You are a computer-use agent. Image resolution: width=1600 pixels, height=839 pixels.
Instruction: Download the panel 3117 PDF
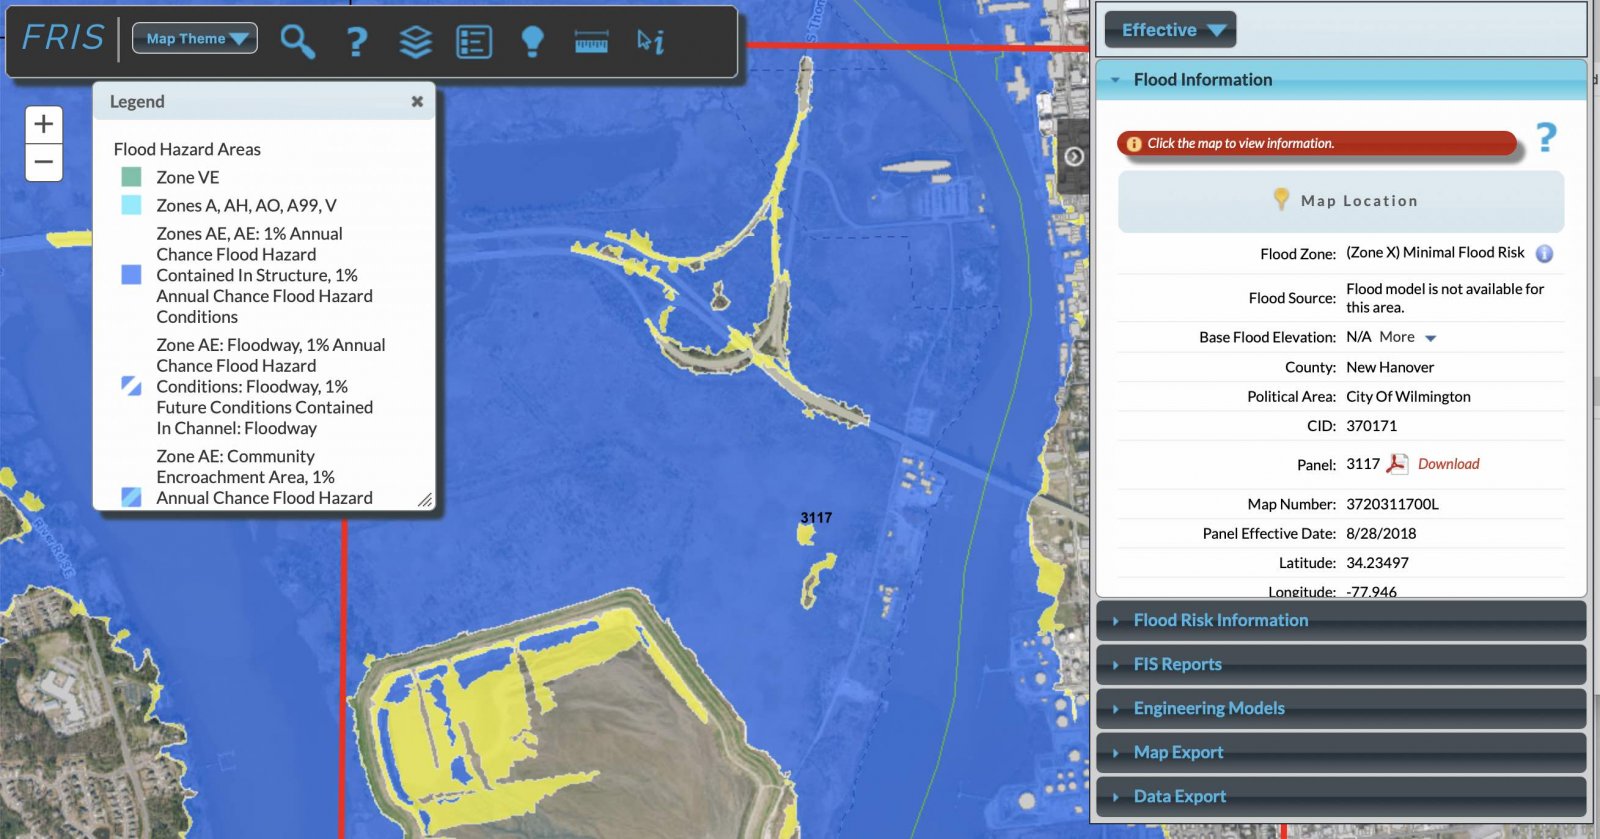1447,464
